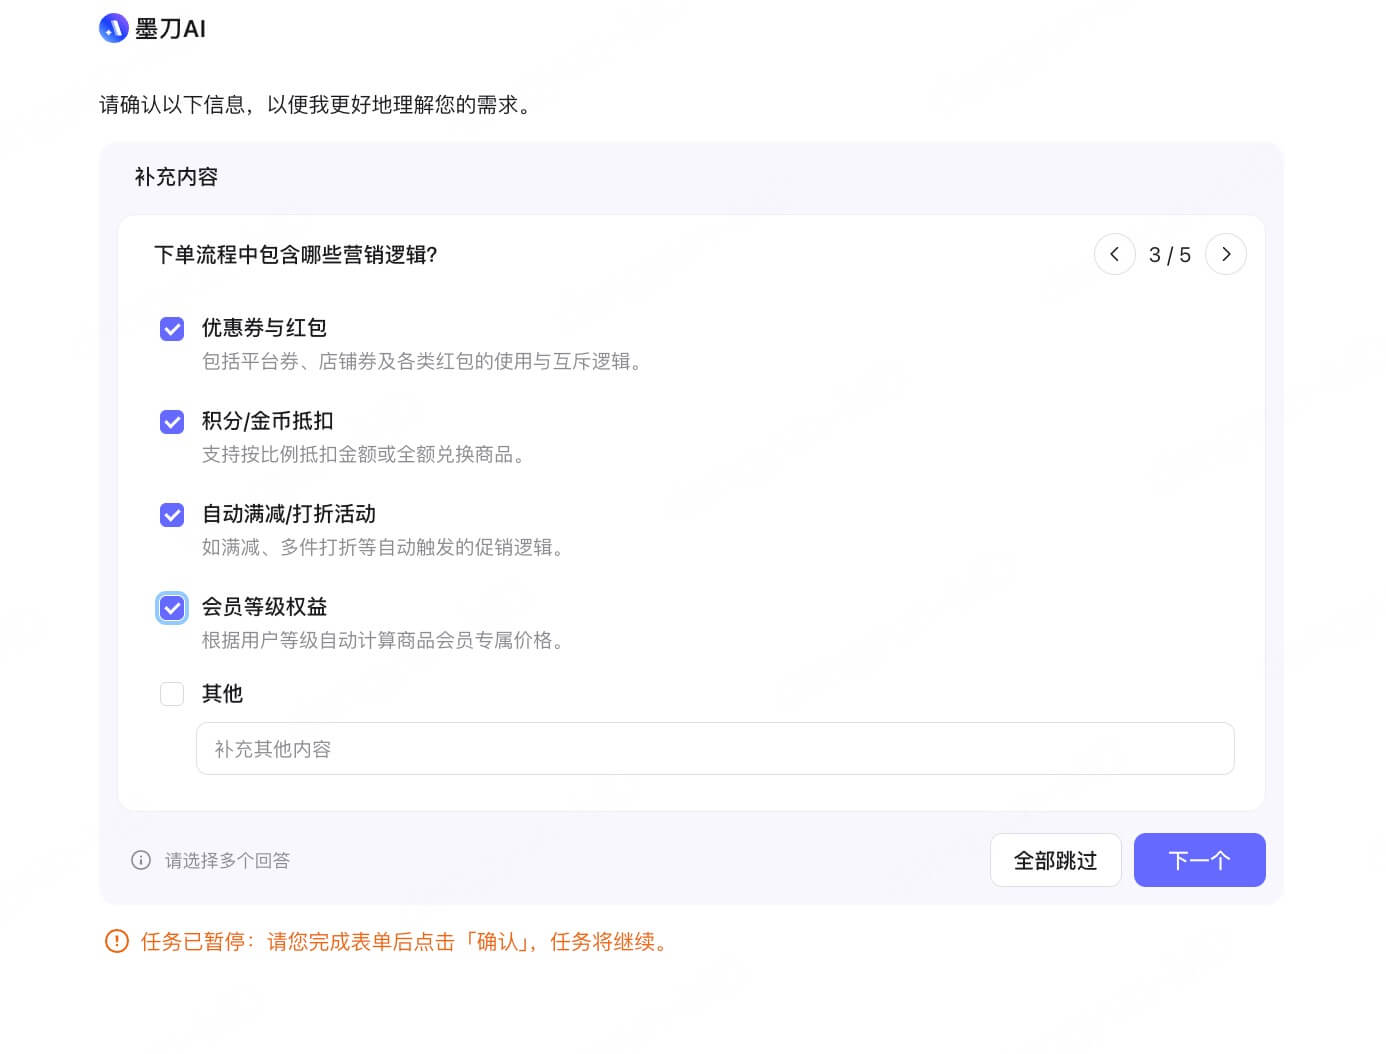Click the previous question left arrow
The image size is (1386, 1054).
click(x=1115, y=254)
